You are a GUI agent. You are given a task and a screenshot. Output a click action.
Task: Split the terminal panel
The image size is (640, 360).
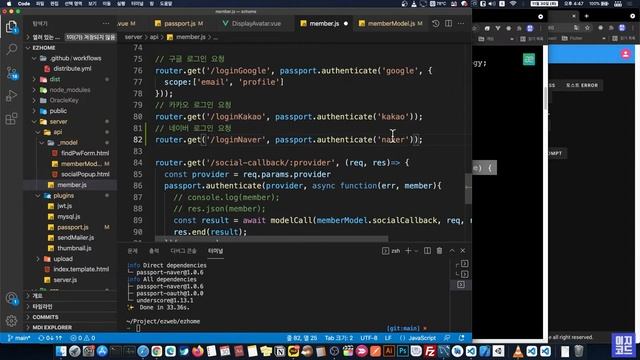coord(427,251)
